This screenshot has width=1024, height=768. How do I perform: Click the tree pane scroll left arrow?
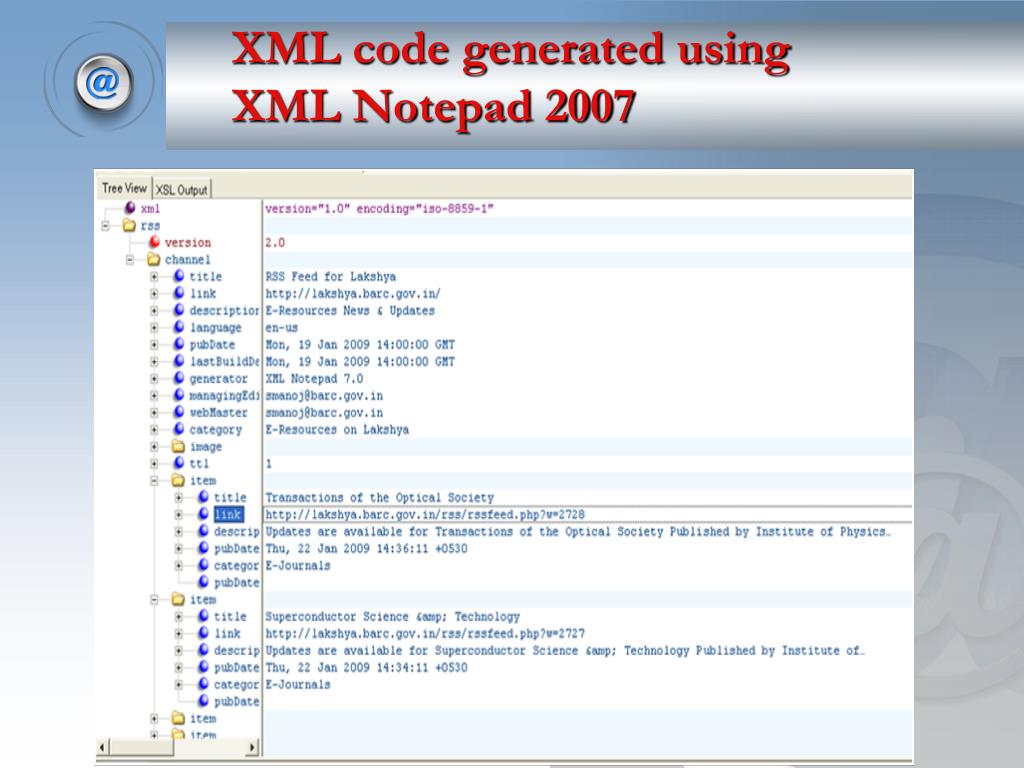pyautogui.click(x=103, y=746)
